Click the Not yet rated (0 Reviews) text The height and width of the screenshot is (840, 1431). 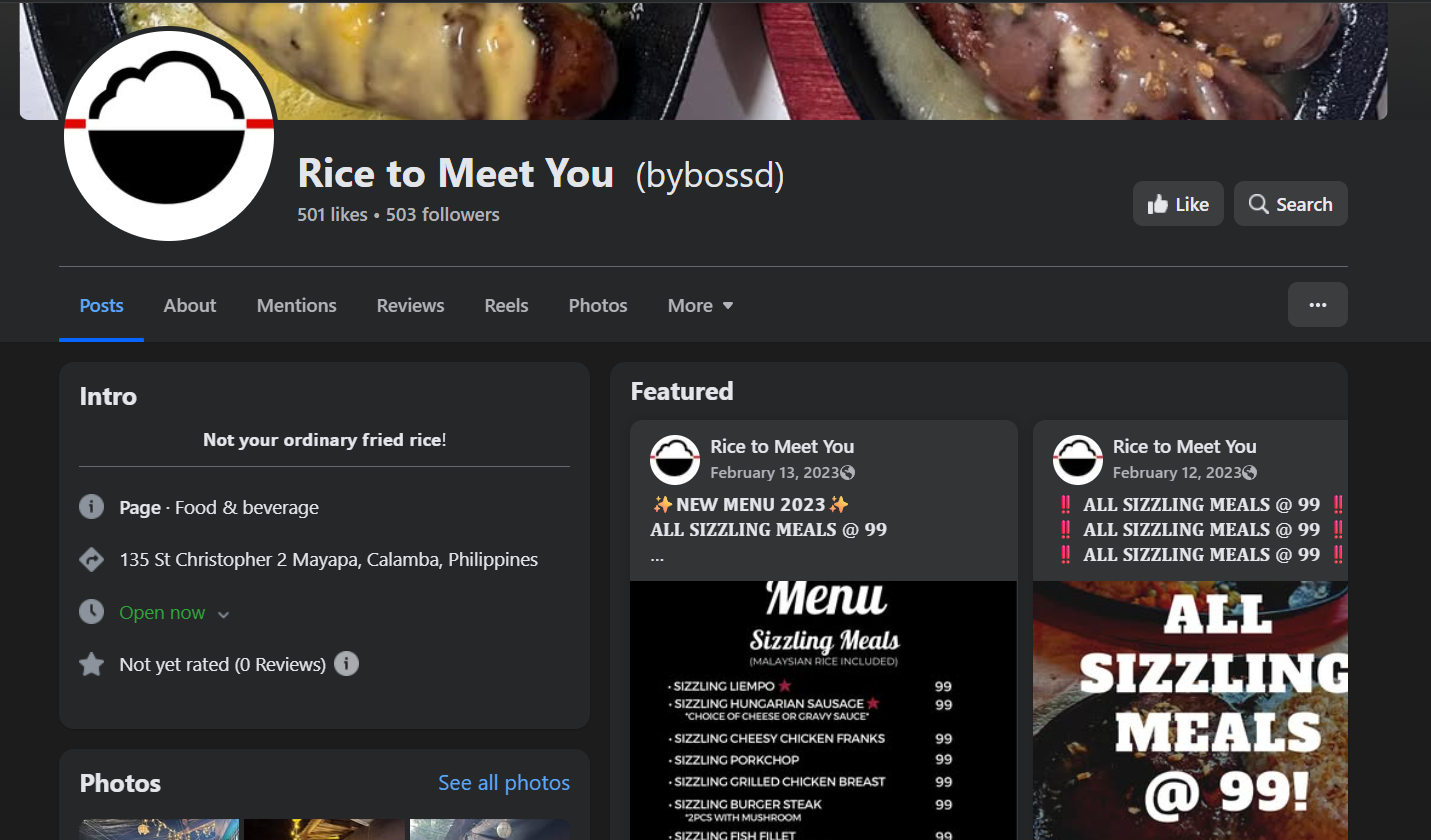(x=223, y=664)
